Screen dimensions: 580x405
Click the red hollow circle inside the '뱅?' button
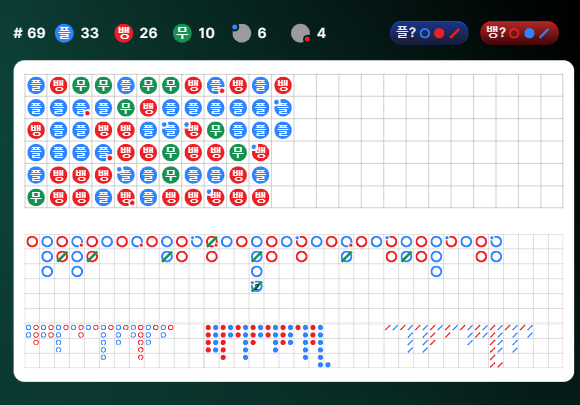pyautogui.click(x=514, y=34)
